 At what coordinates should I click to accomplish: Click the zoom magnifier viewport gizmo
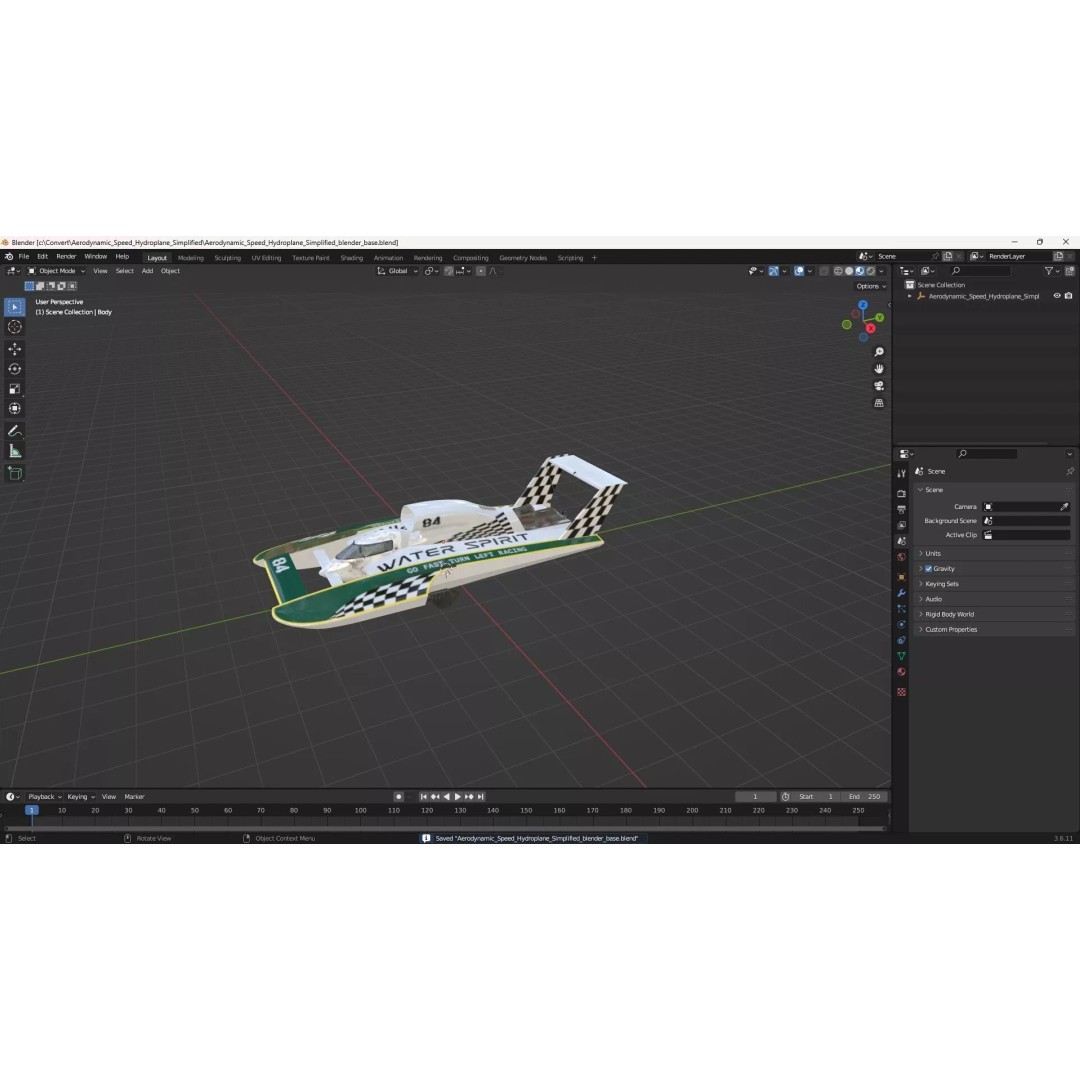[x=879, y=352]
